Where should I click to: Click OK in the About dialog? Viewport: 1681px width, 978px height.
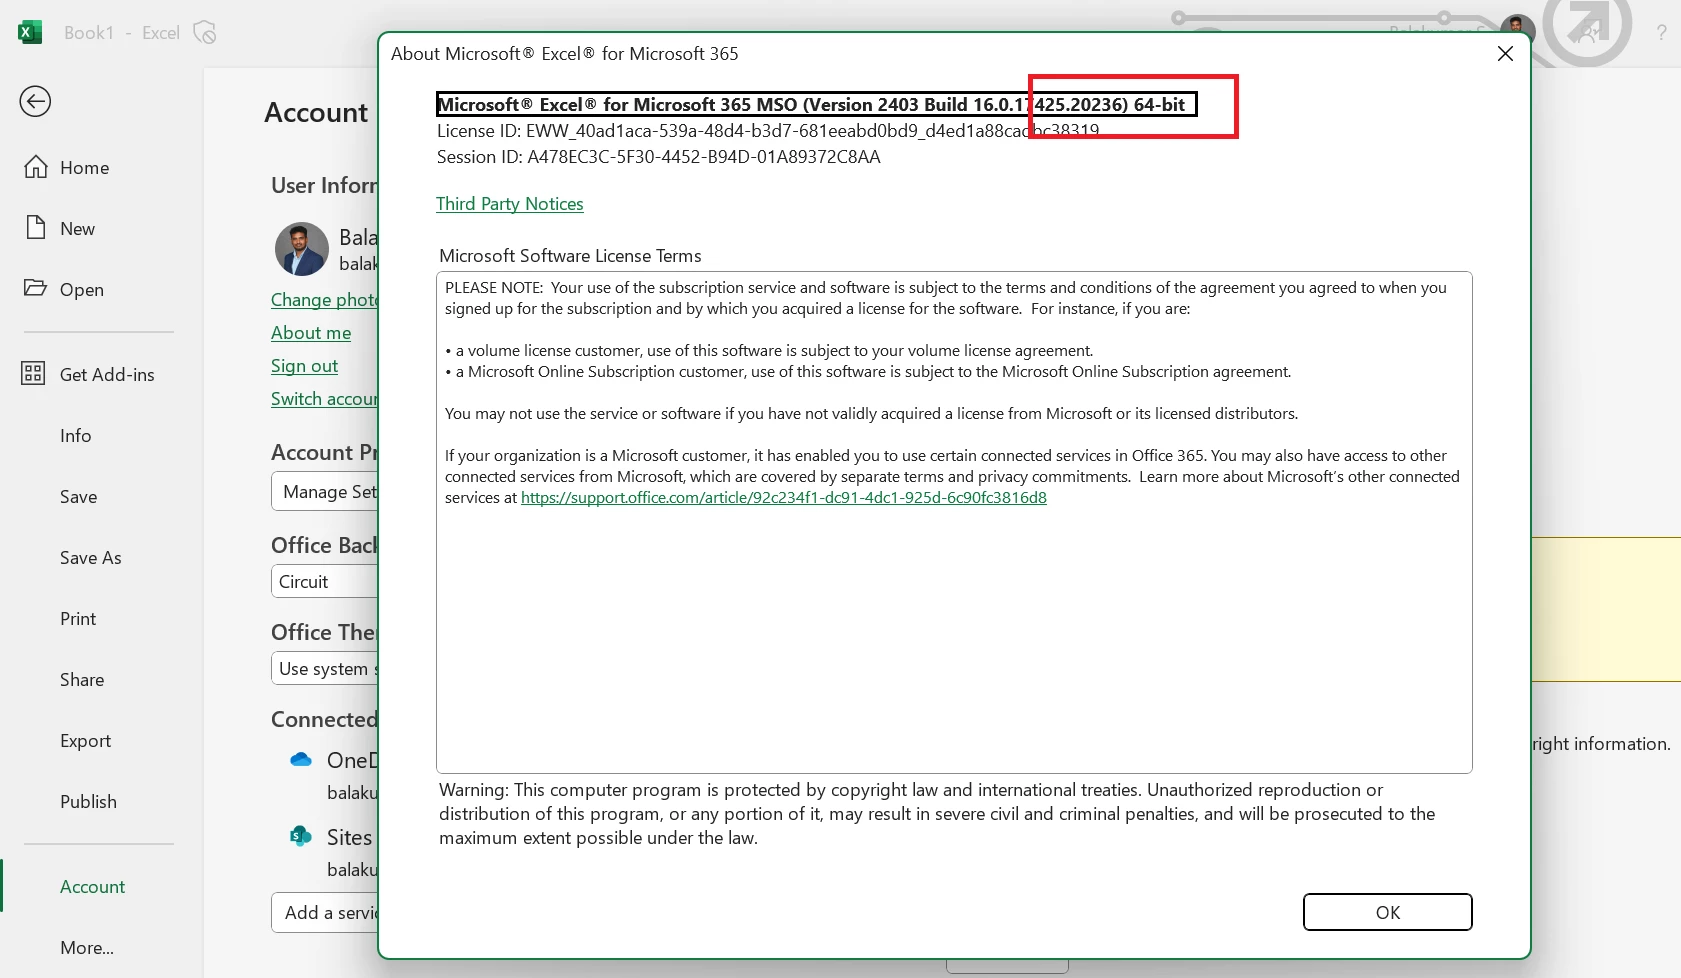coord(1387,912)
